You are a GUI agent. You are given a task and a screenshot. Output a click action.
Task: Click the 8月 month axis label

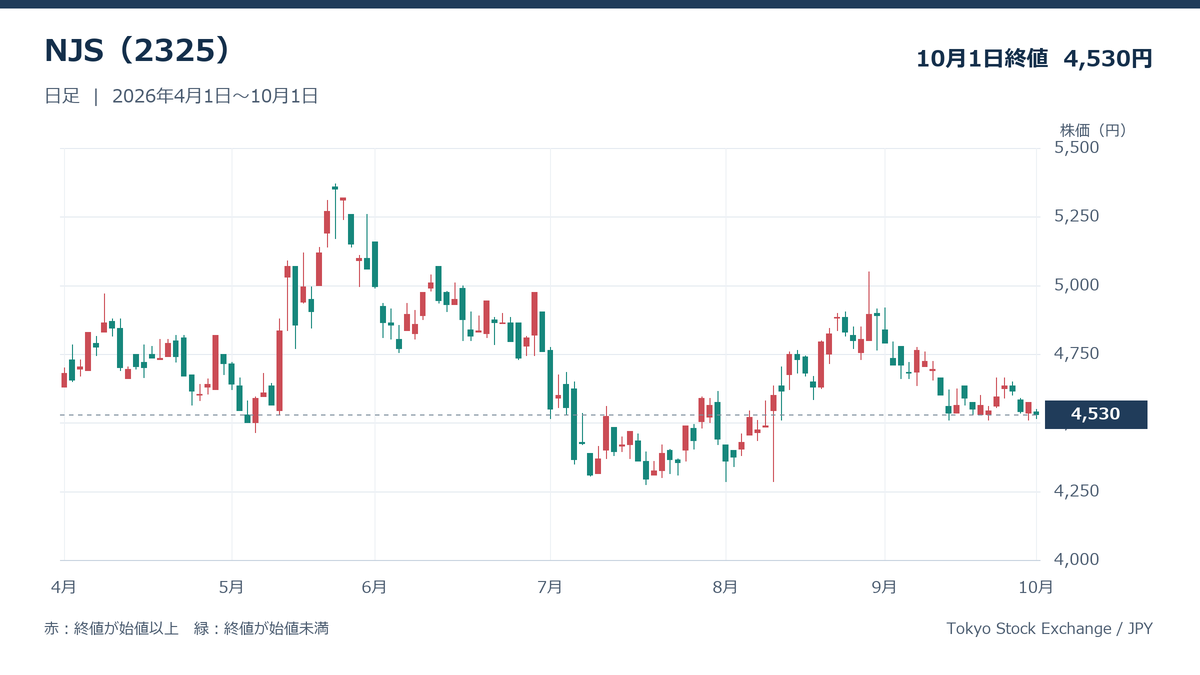point(726,586)
